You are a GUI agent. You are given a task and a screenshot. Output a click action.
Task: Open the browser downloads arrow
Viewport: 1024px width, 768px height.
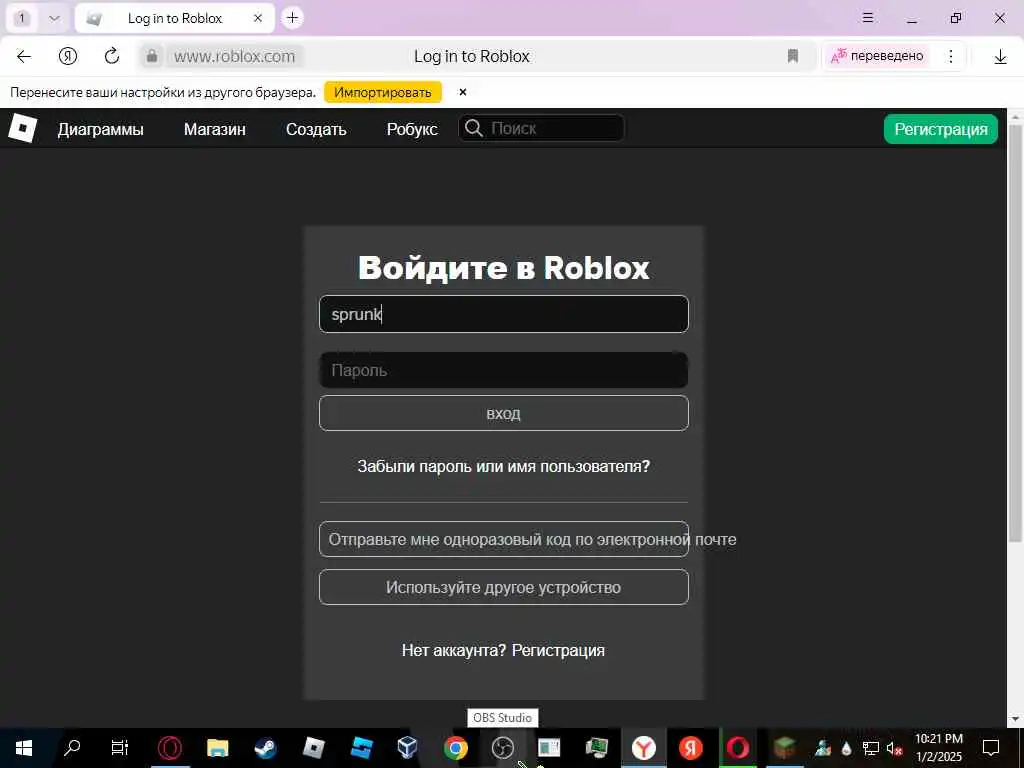point(1000,57)
